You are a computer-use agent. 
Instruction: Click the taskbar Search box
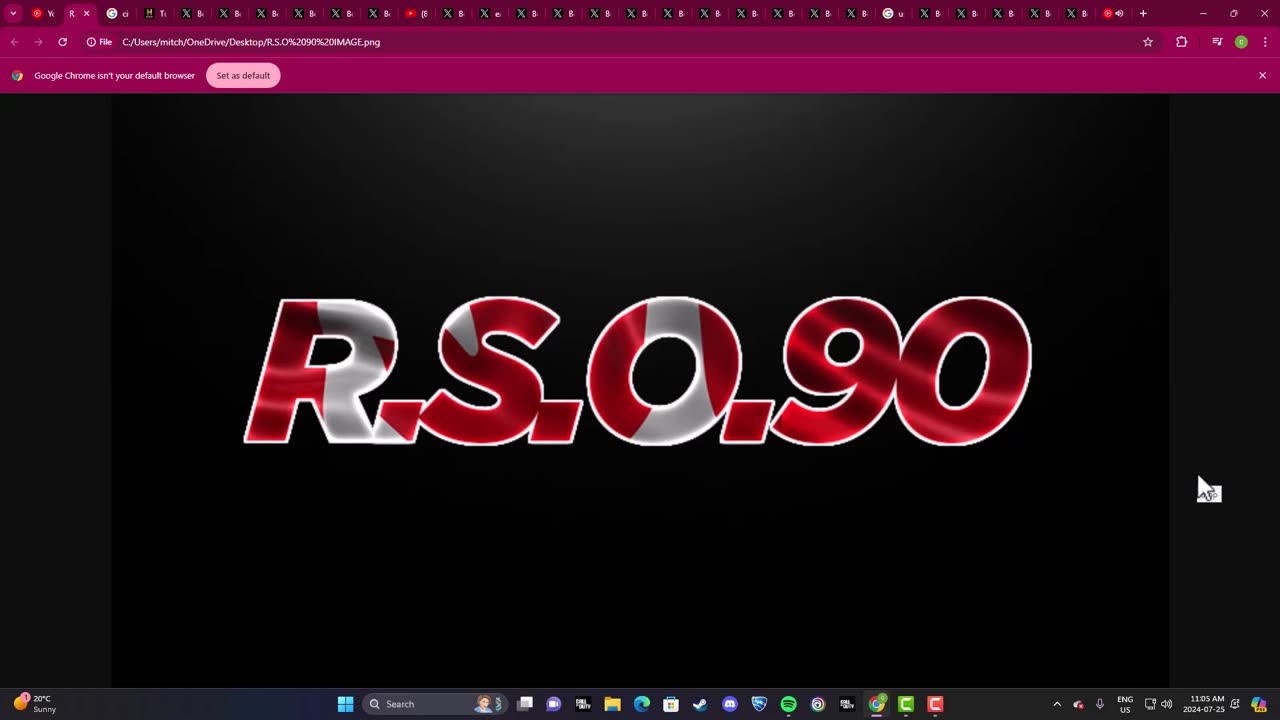coord(433,704)
